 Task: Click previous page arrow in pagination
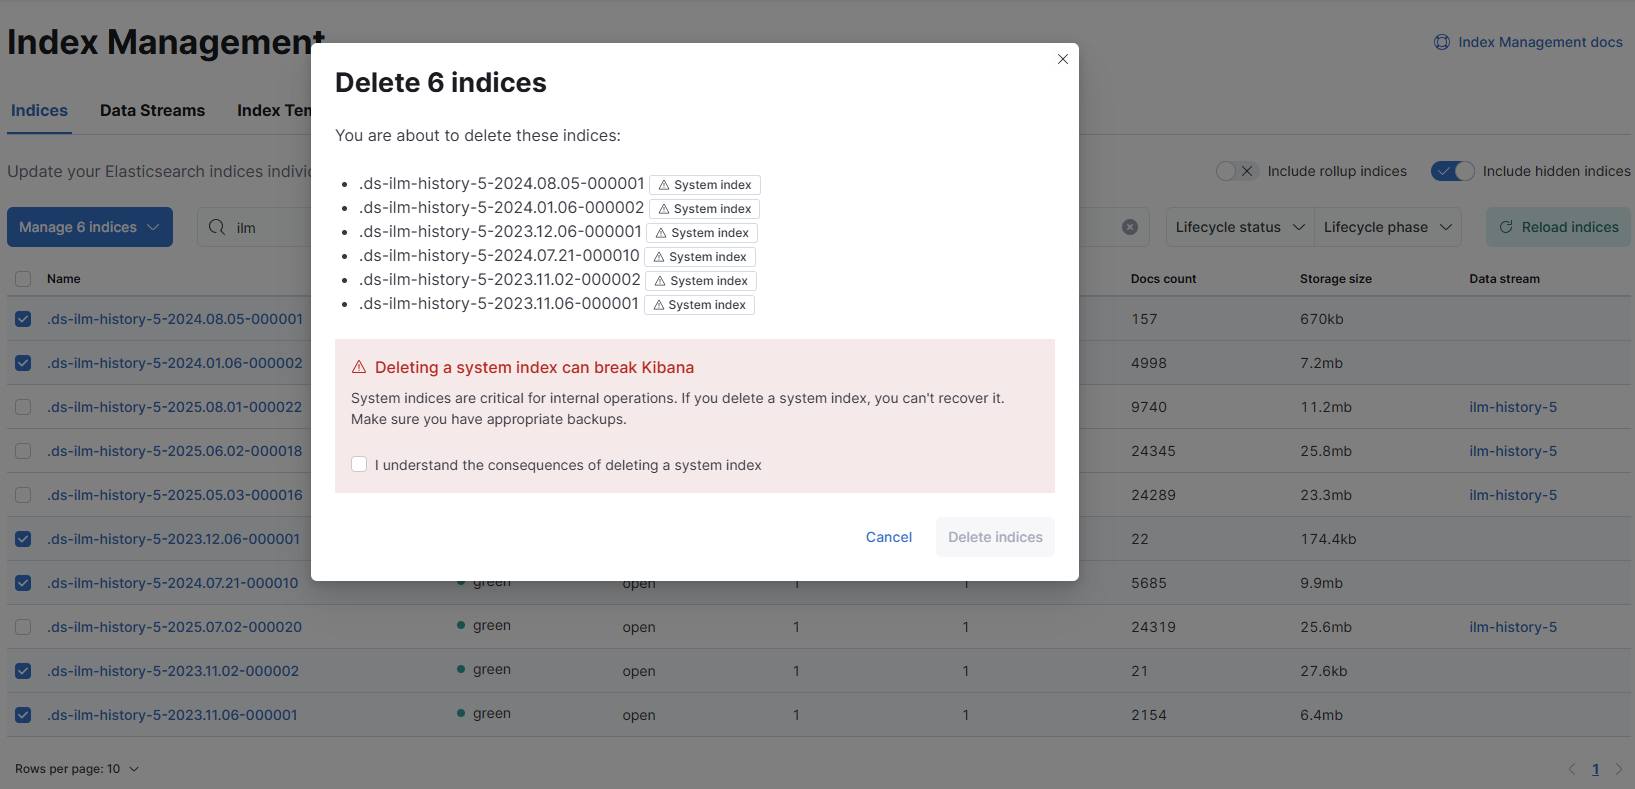[x=1572, y=769]
